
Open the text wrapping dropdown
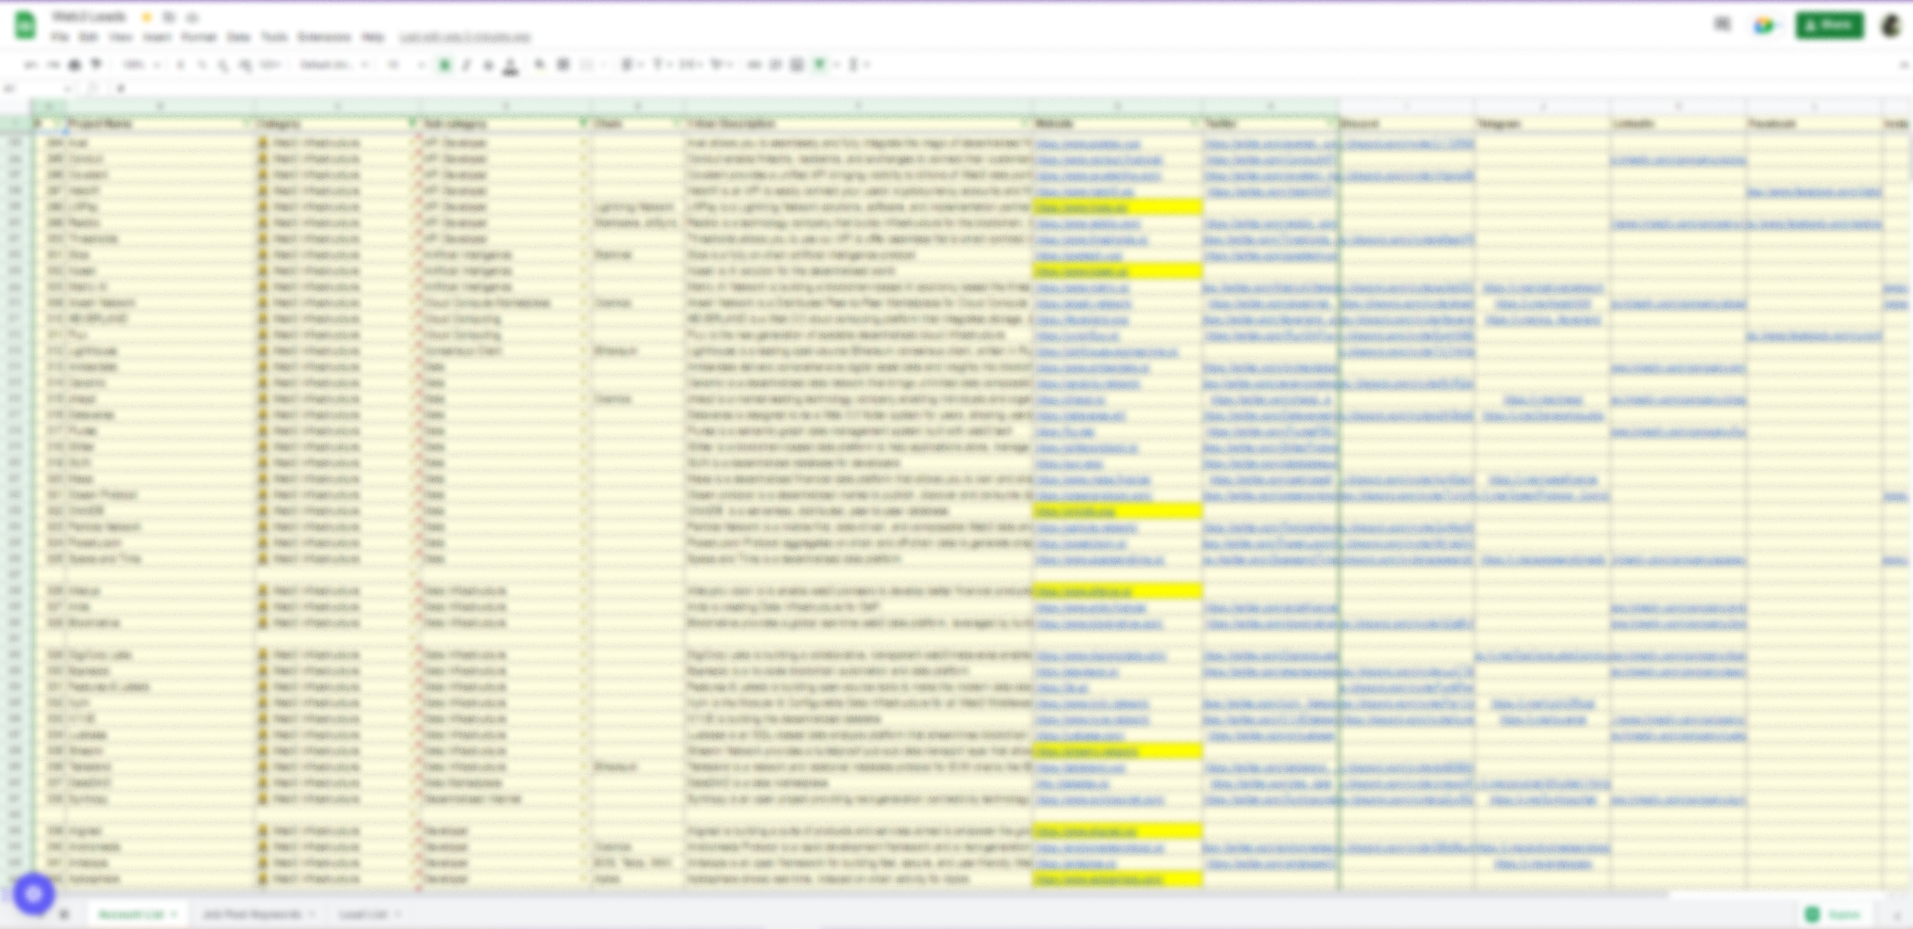click(690, 65)
